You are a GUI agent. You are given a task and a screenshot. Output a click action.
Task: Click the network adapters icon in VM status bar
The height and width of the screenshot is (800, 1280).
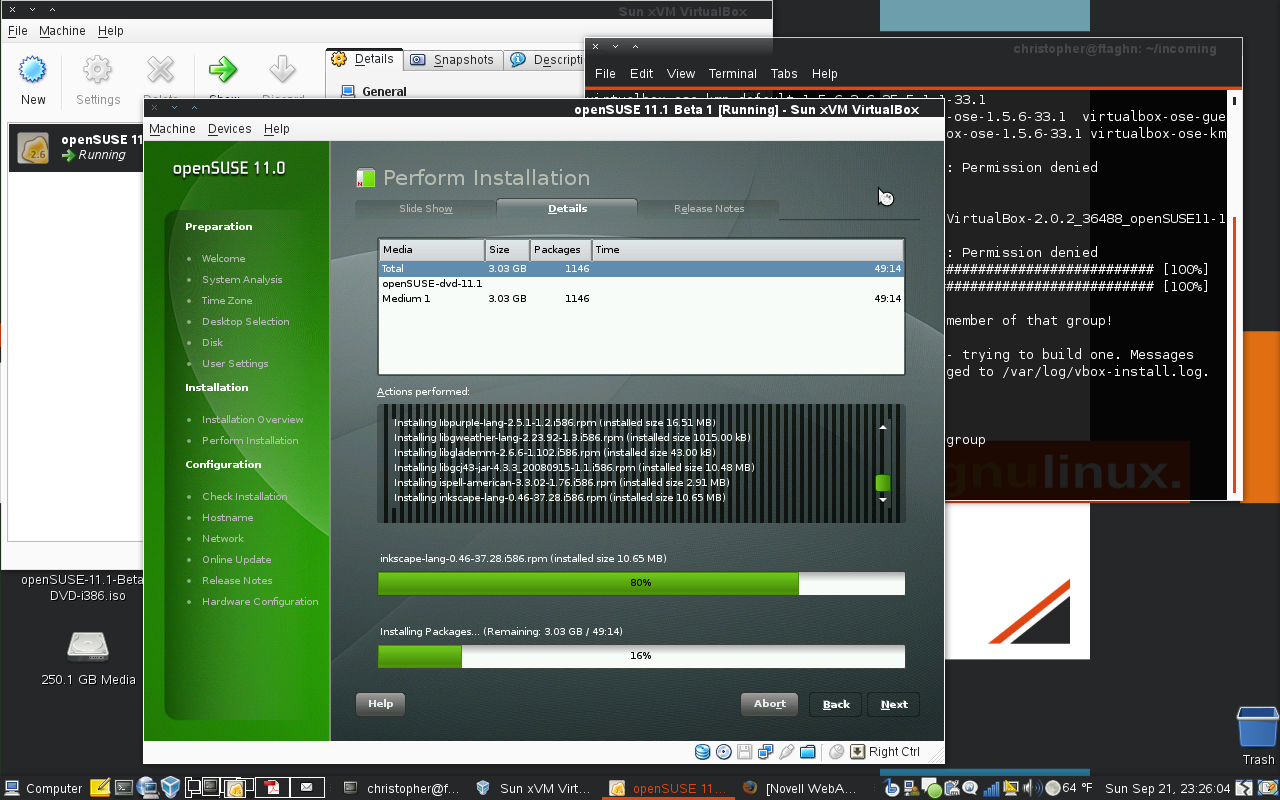pyautogui.click(x=765, y=752)
